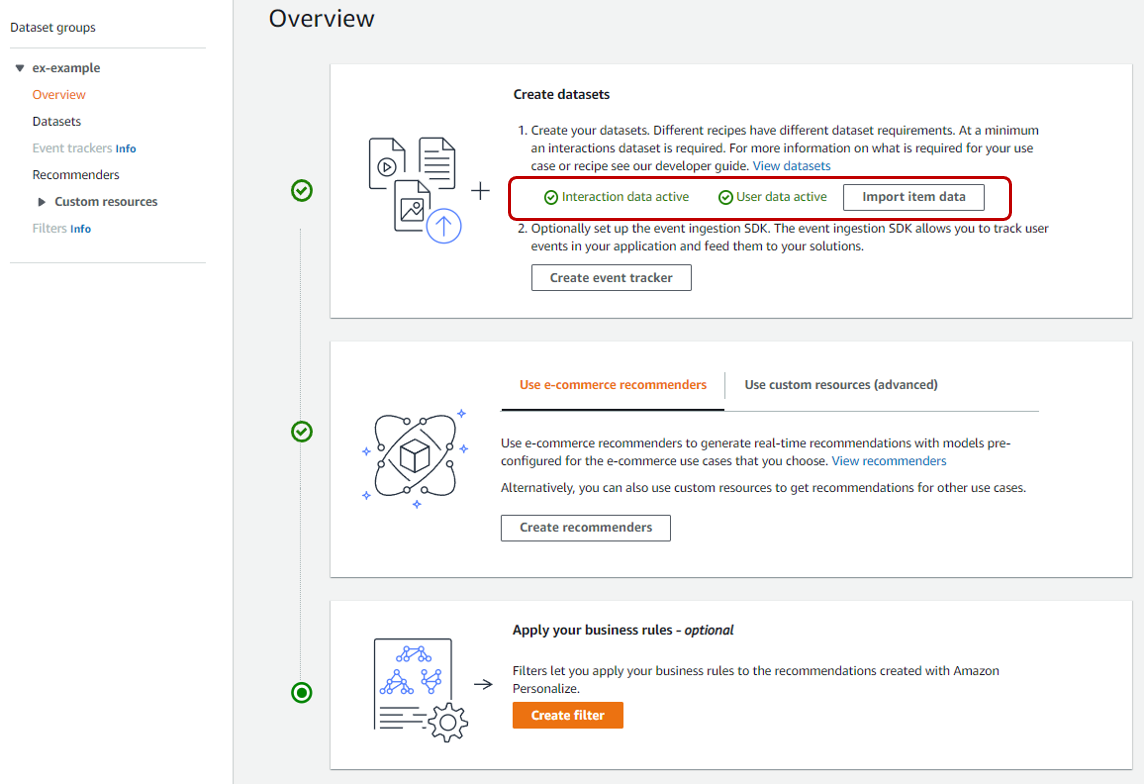1144x784 pixels.
Task: Click the recommenders step checkmark icon
Action: click(x=302, y=432)
